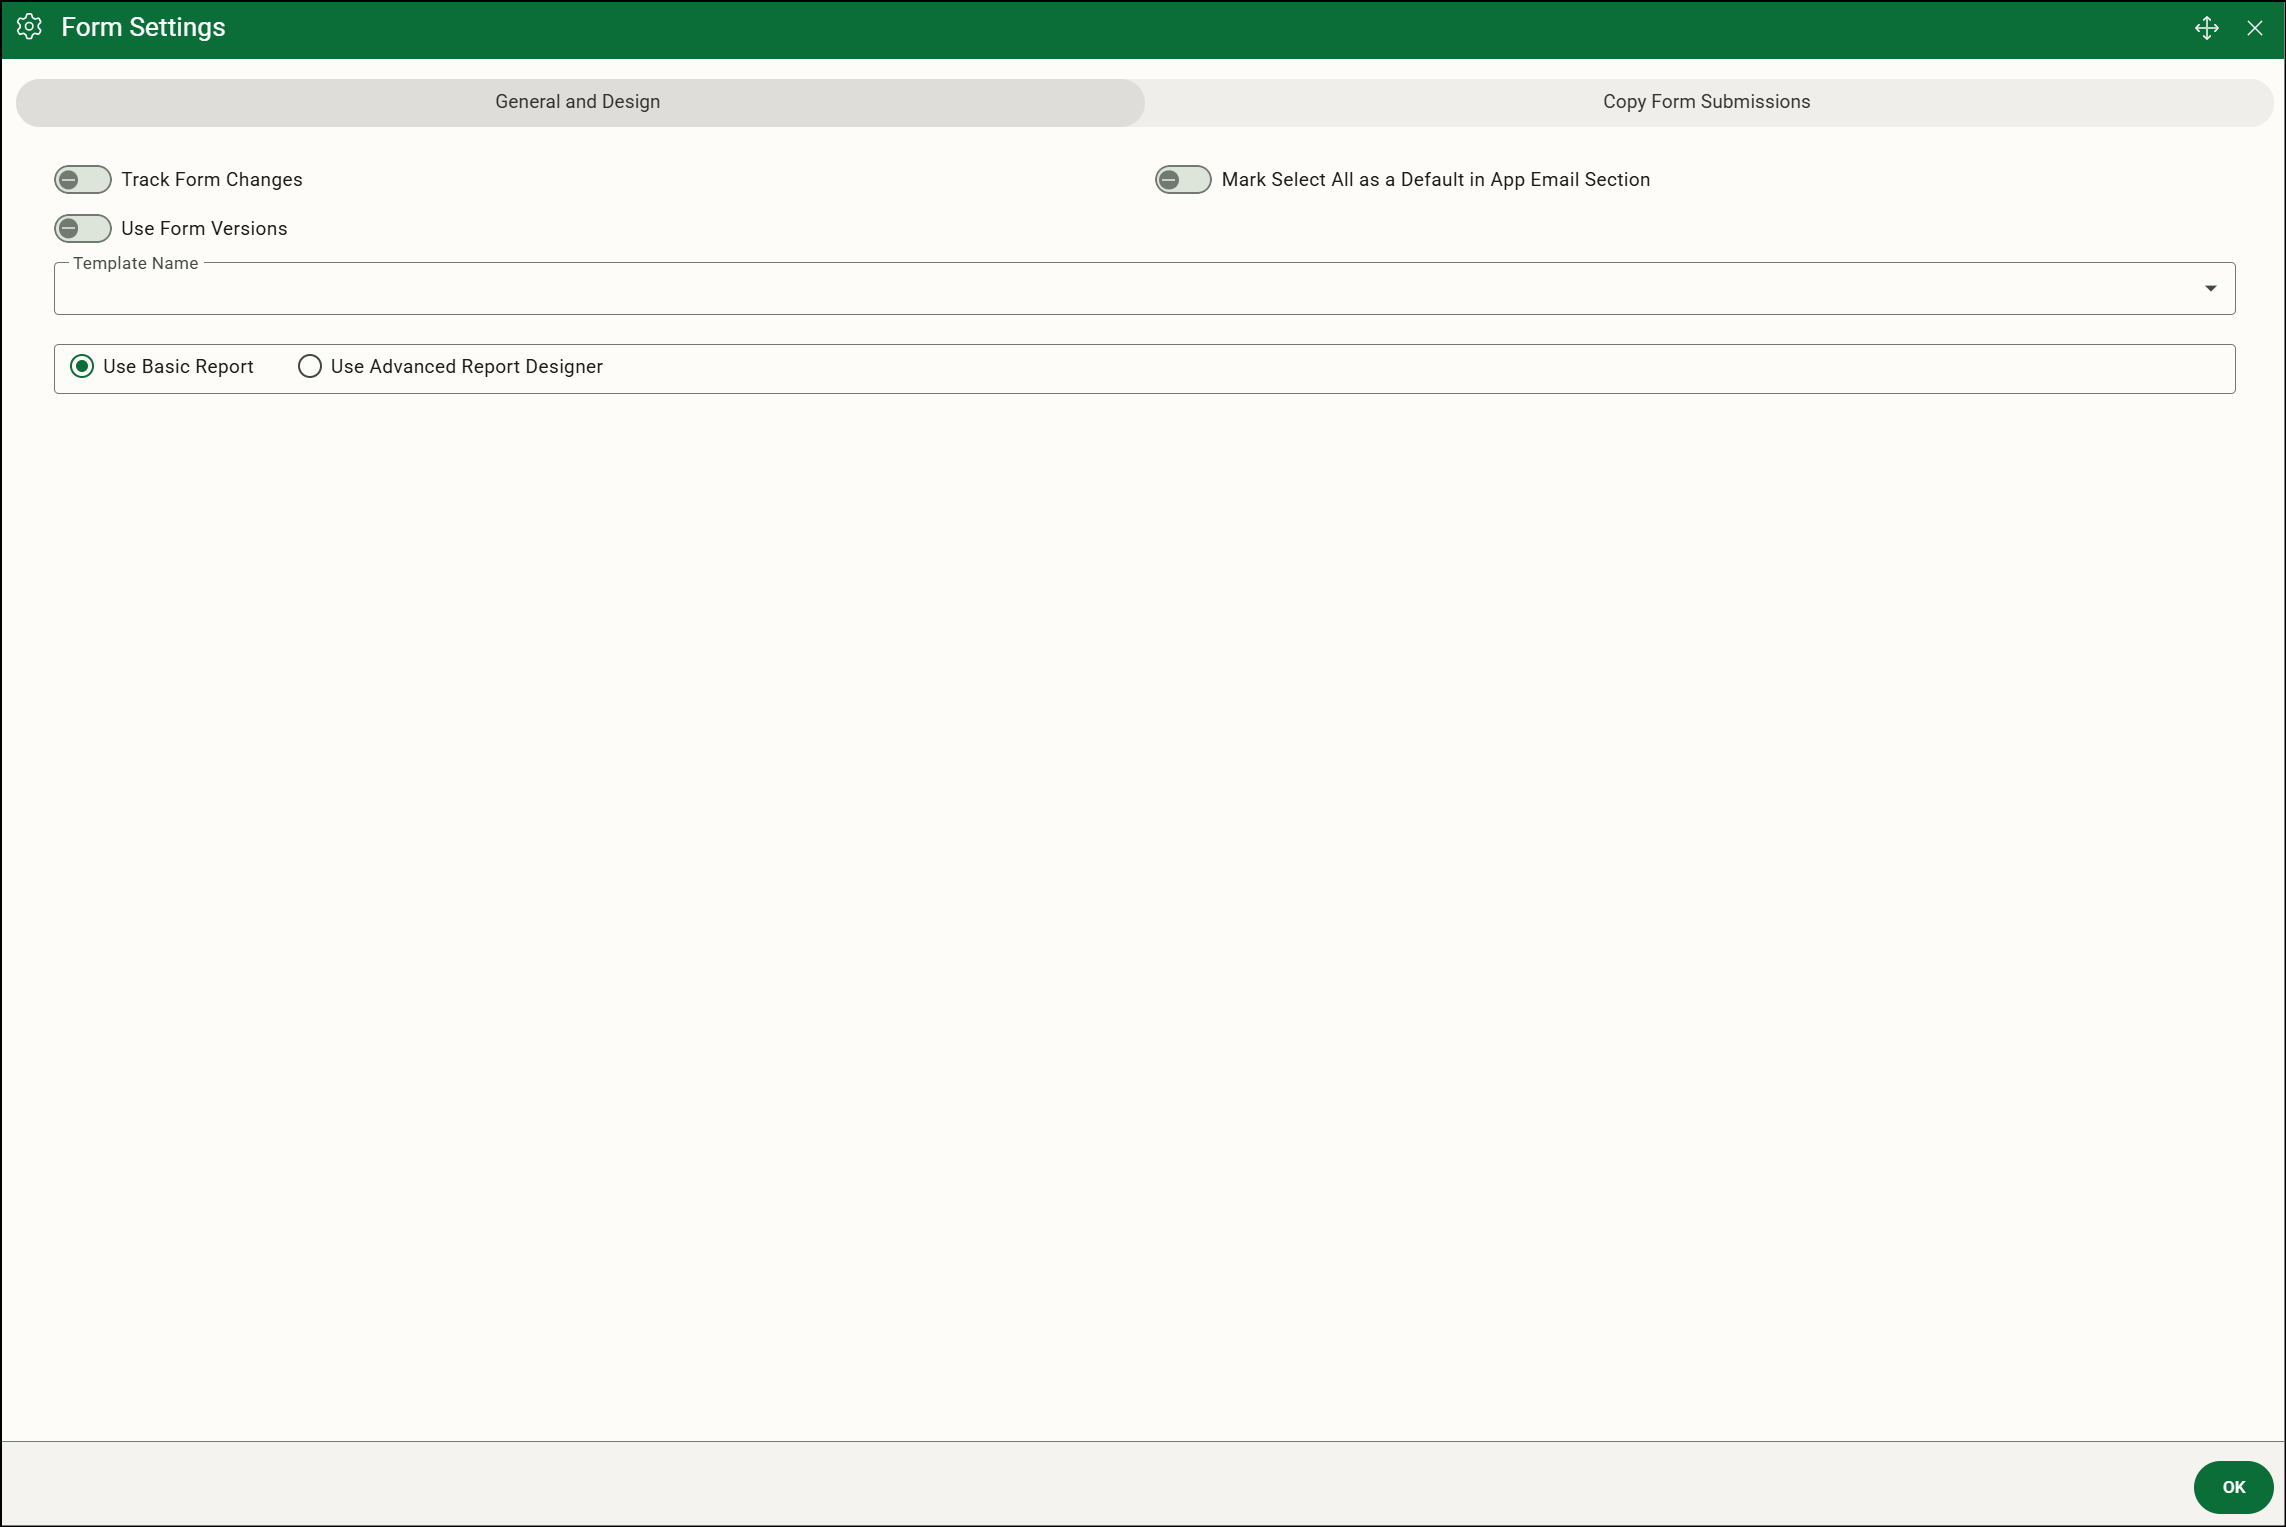Click the Form Settings title text
The image size is (2286, 1527).
[143, 27]
